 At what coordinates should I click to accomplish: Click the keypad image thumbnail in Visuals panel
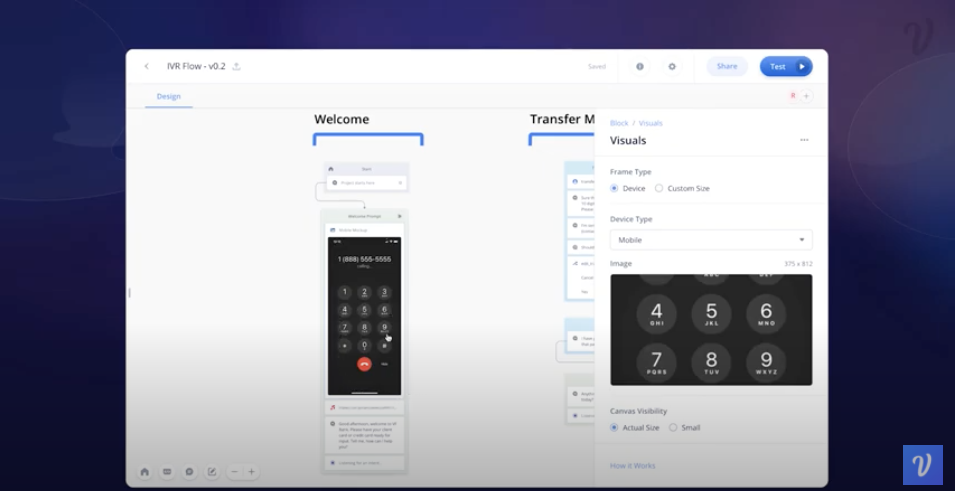click(x=711, y=330)
